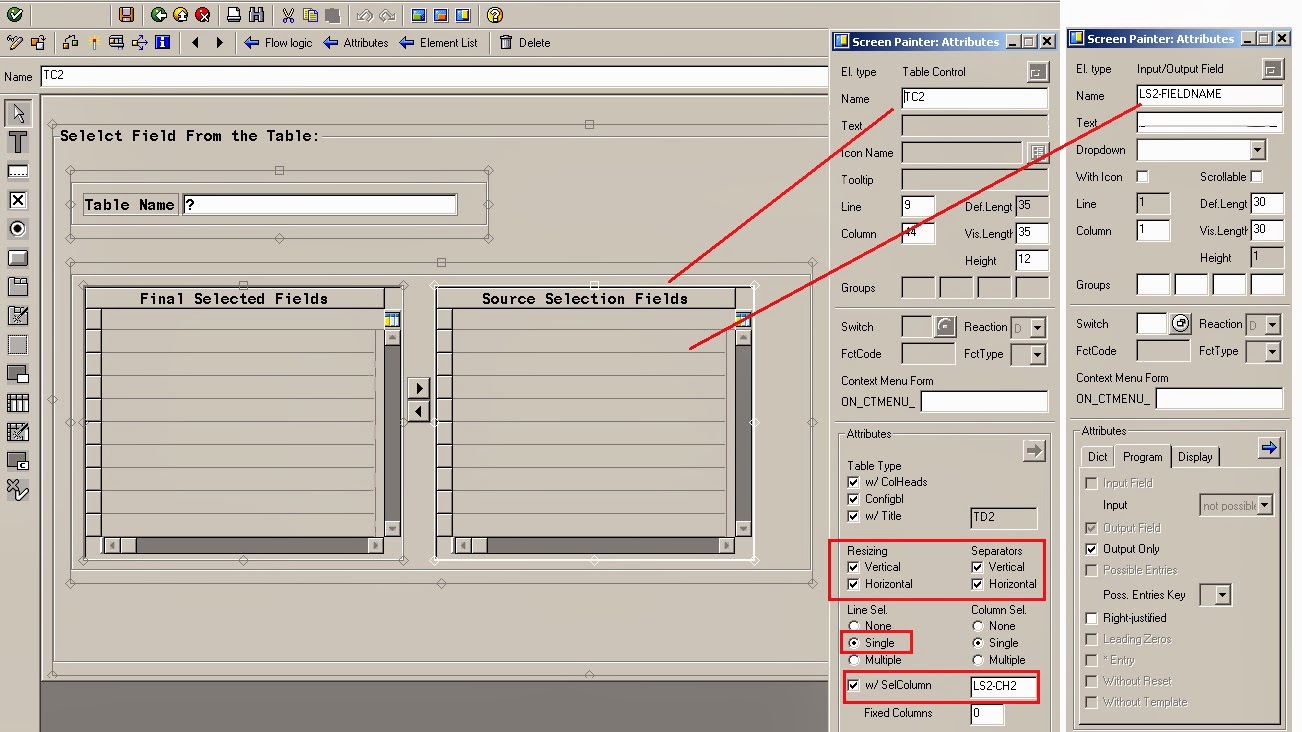
Task: Select the Checkbox element tool in palette
Action: tap(17, 199)
